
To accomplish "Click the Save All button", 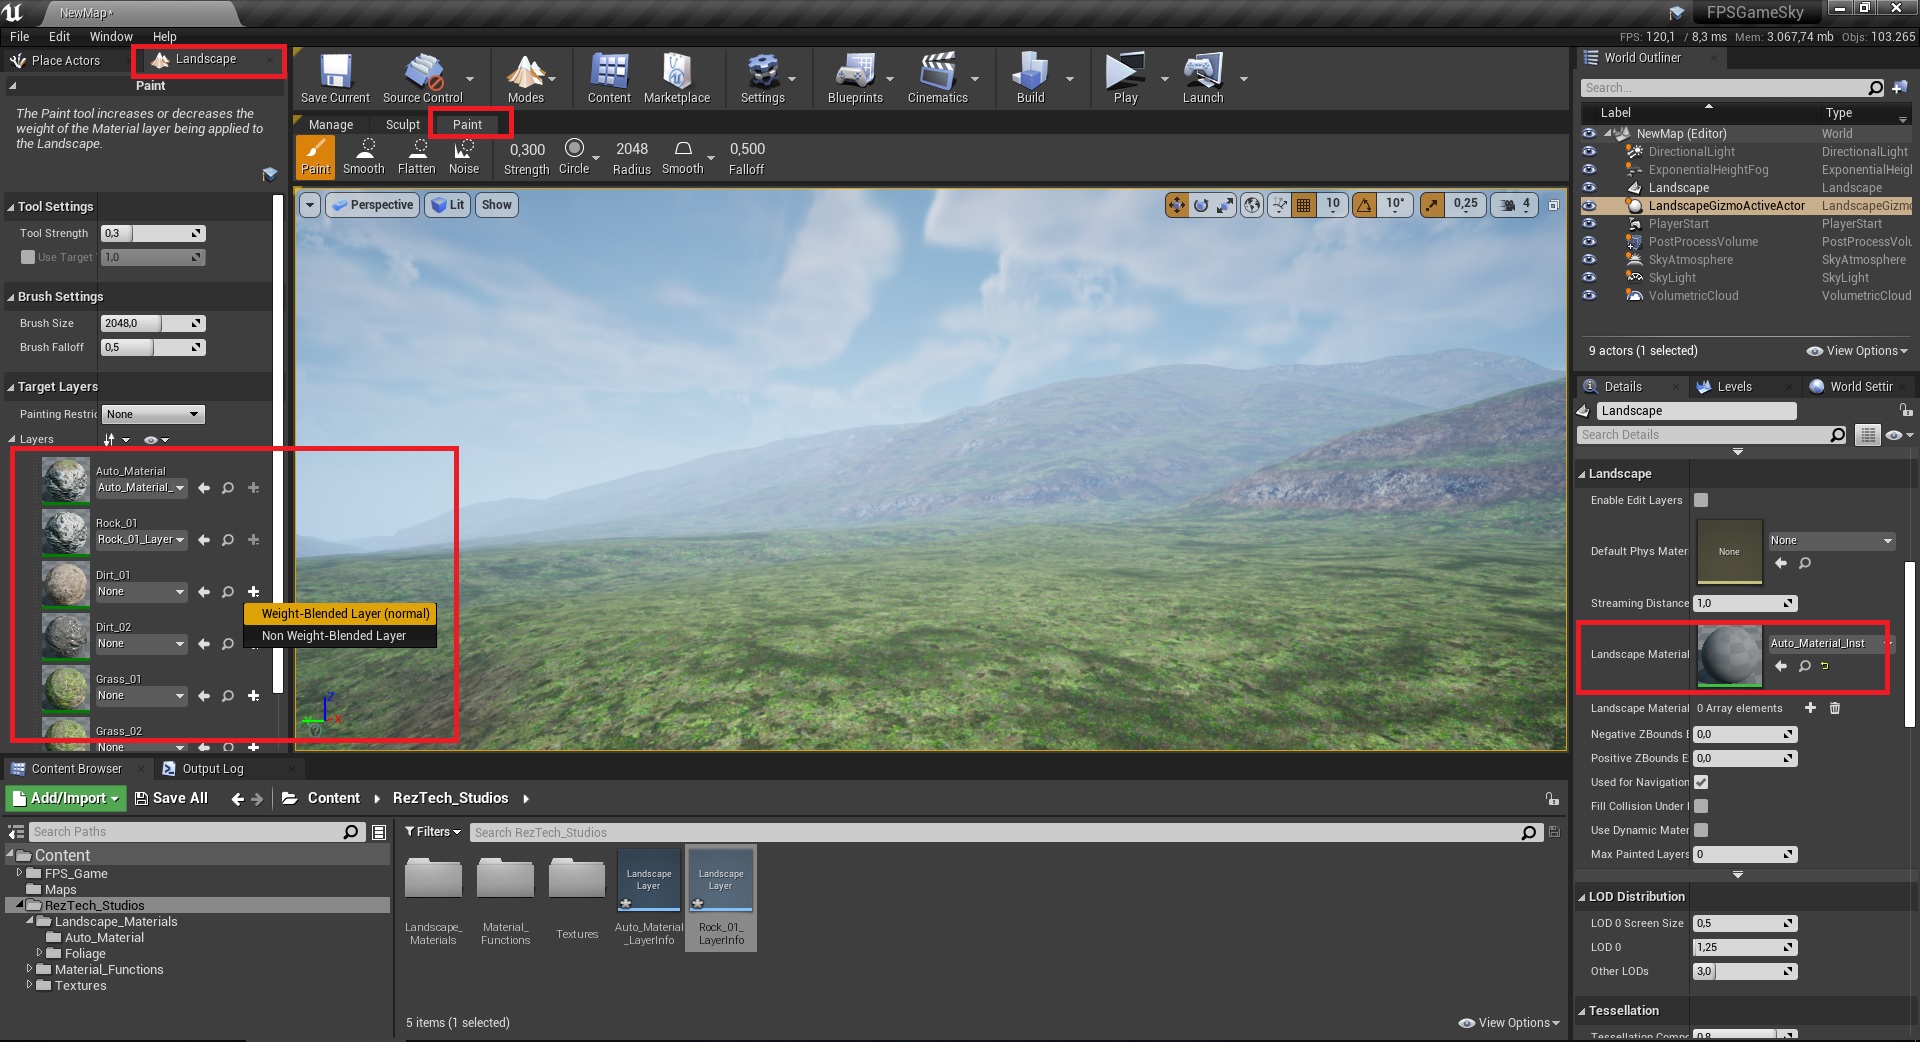I will pyautogui.click(x=171, y=798).
